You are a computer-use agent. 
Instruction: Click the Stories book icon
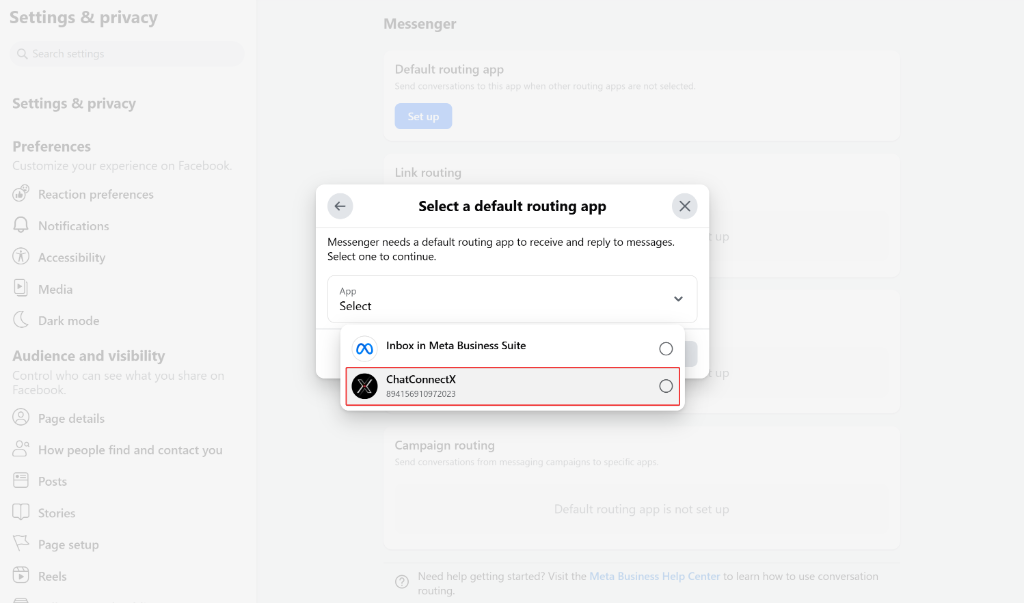(x=21, y=512)
